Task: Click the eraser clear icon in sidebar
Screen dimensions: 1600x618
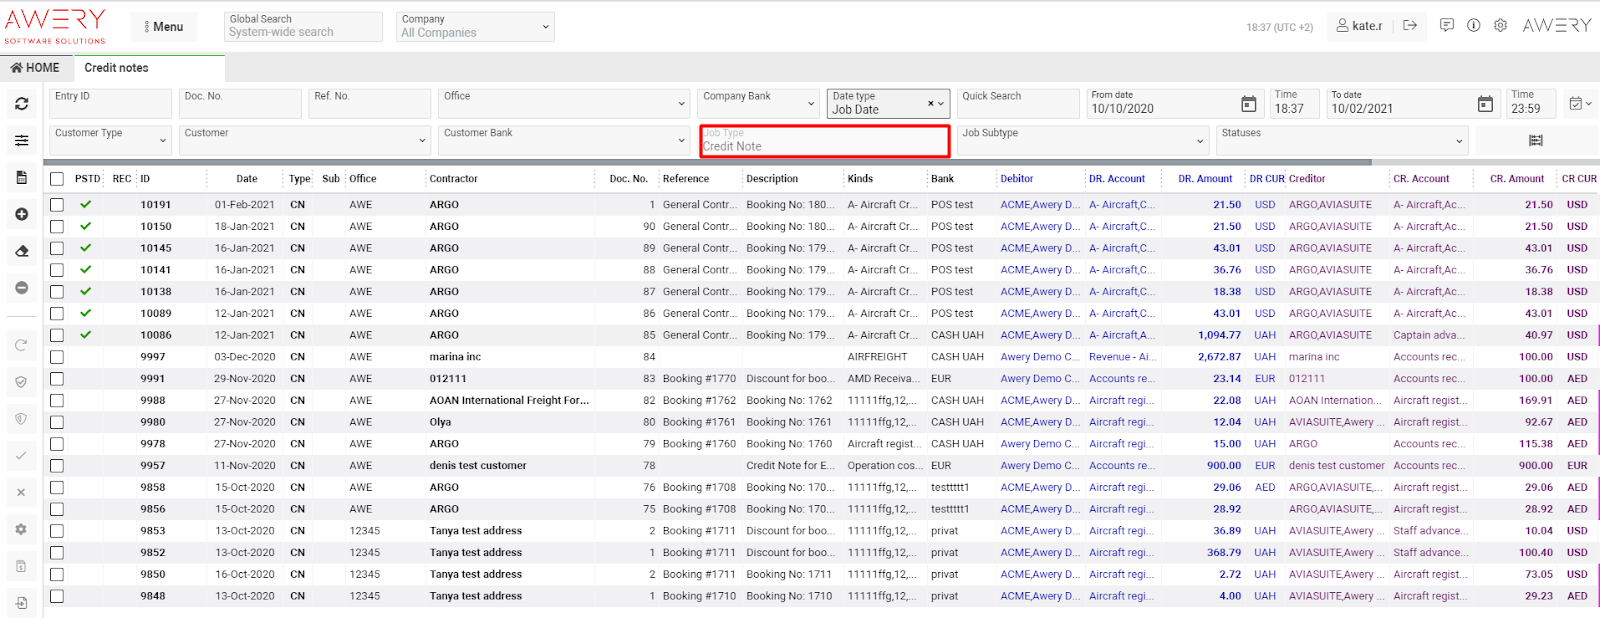Action: pos(21,251)
